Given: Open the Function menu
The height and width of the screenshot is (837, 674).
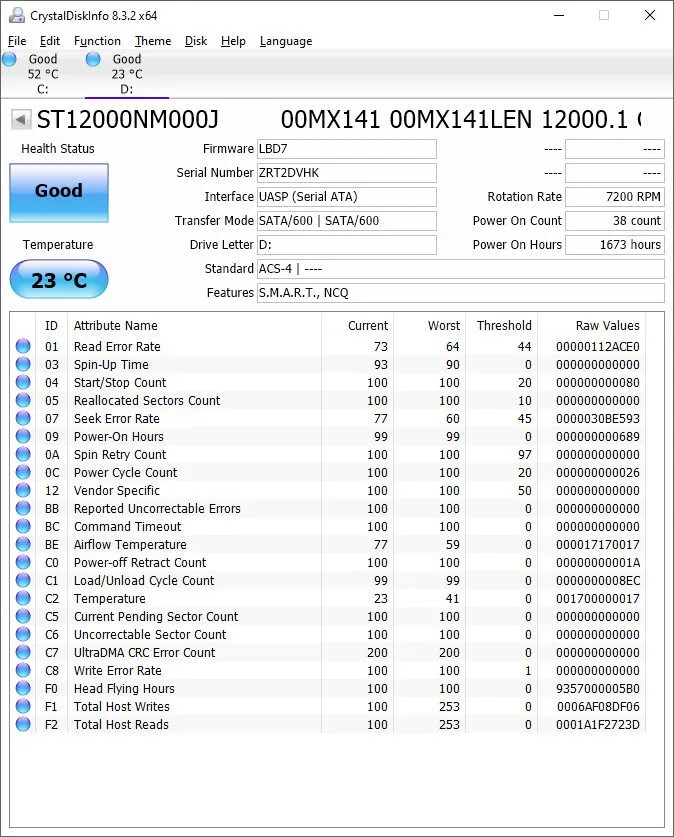Looking at the screenshot, I should [x=97, y=41].
